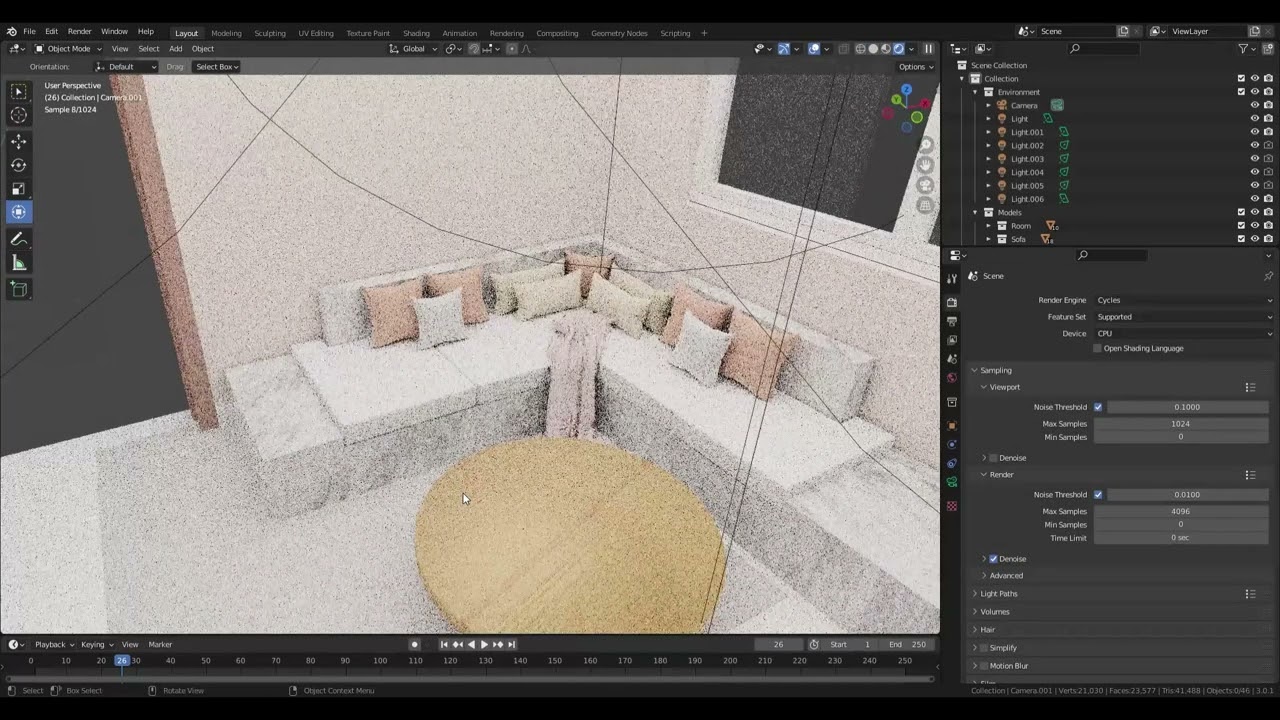
Task: Open the Render Engine dropdown
Action: (1185, 300)
